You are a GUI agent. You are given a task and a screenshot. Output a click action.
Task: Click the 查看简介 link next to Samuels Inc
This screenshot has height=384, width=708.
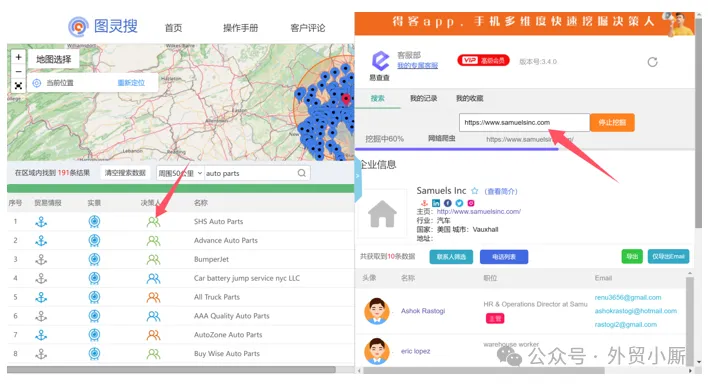(x=501, y=192)
